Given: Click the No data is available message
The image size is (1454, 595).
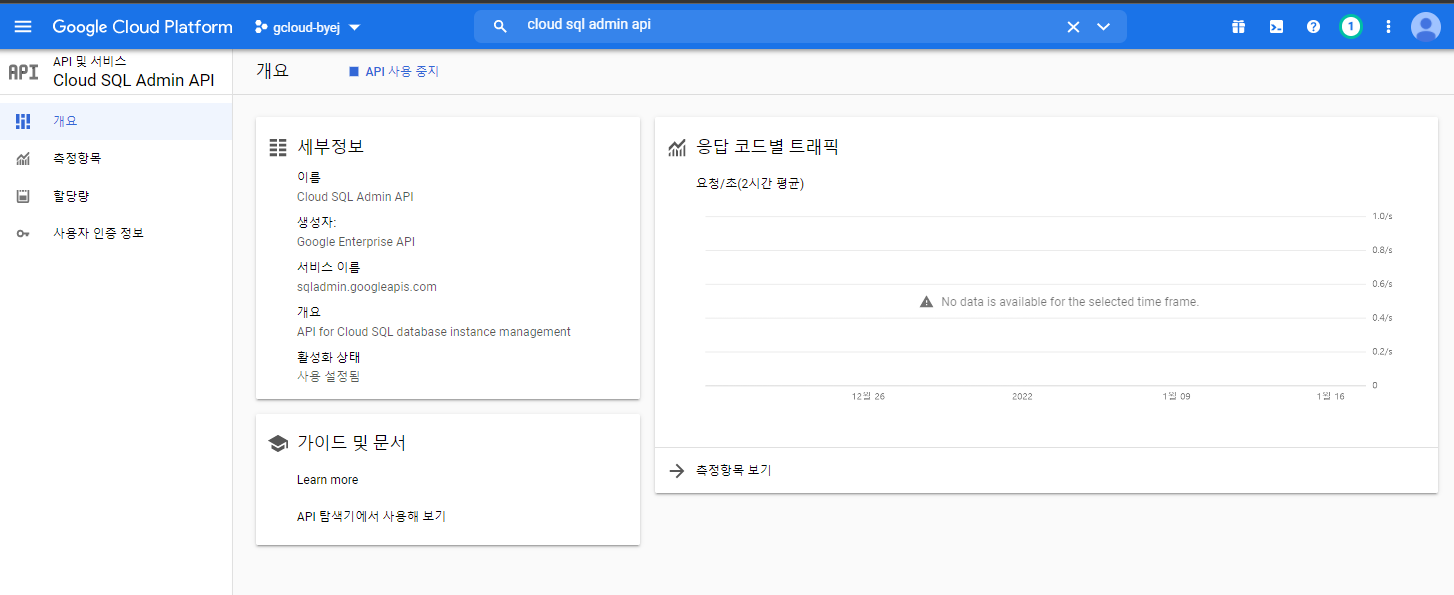Looking at the screenshot, I should point(1070,302).
